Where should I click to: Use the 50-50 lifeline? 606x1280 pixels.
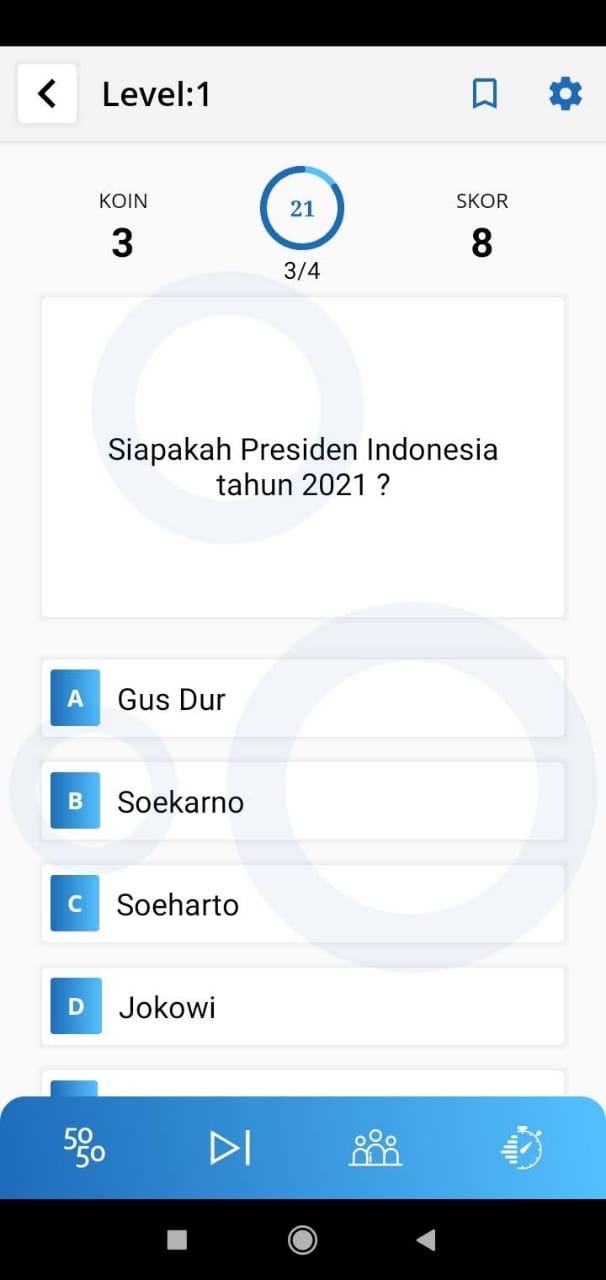tap(84, 1147)
